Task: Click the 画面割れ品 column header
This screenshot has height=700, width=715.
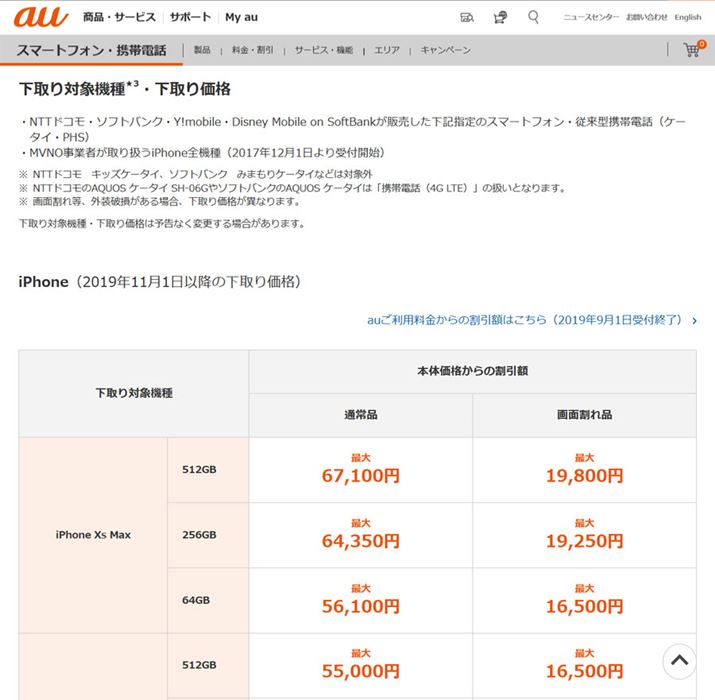Action: tap(585, 415)
